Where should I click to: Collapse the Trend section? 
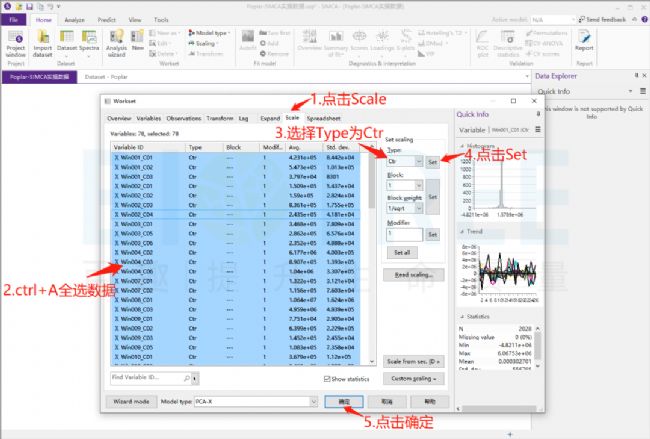click(x=462, y=231)
